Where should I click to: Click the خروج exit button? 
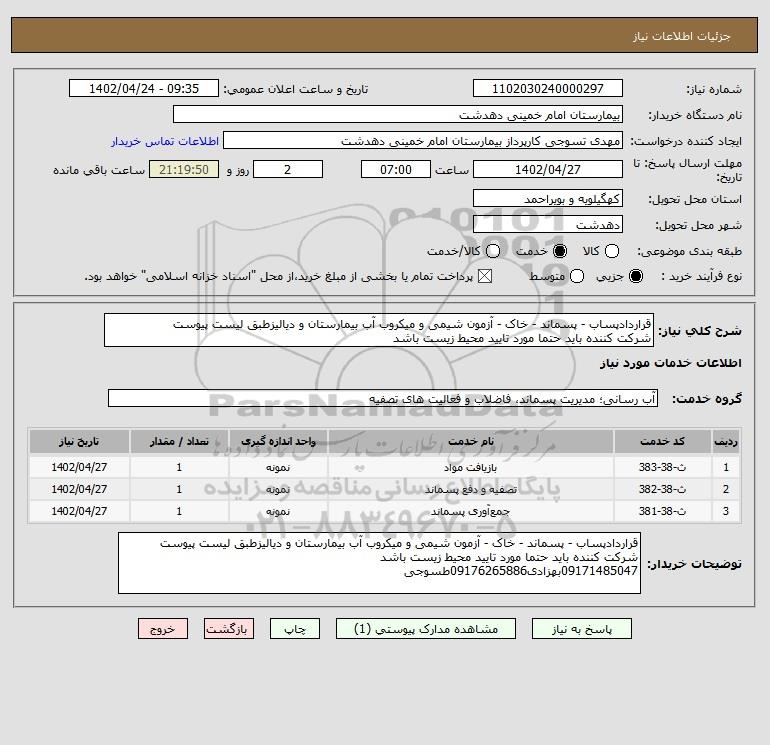pos(163,629)
